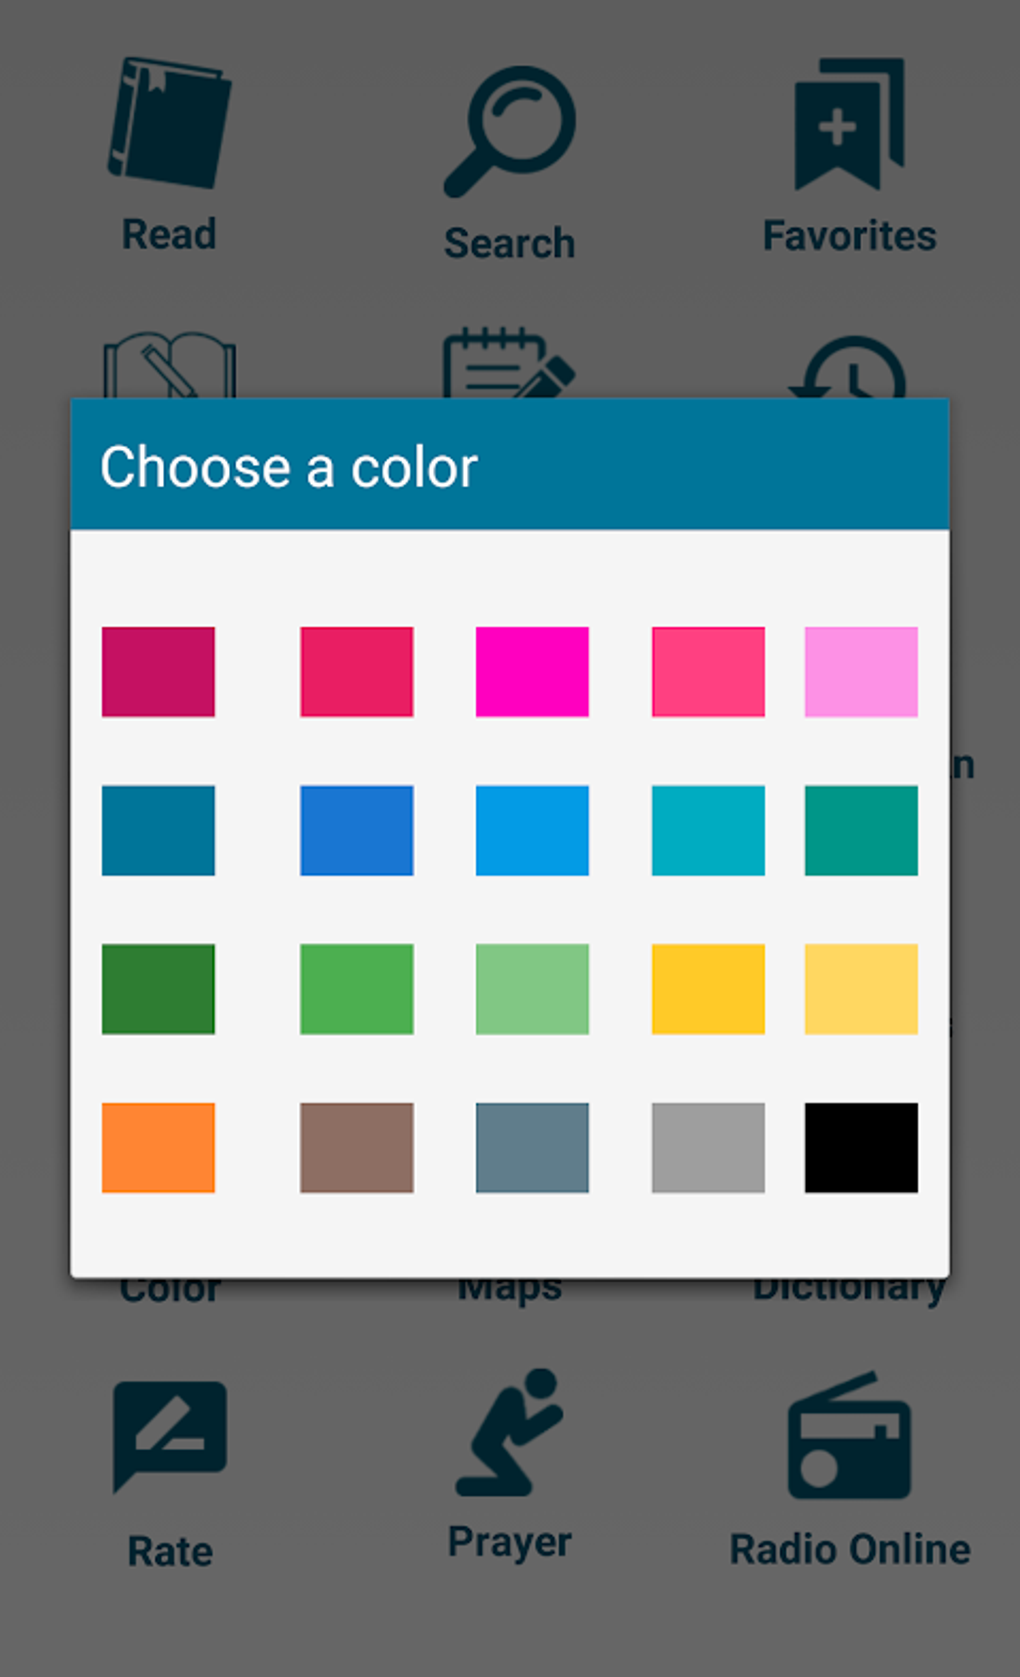Pick the light pink color swatch
The height and width of the screenshot is (1677, 1020).
[x=861, y=671]
